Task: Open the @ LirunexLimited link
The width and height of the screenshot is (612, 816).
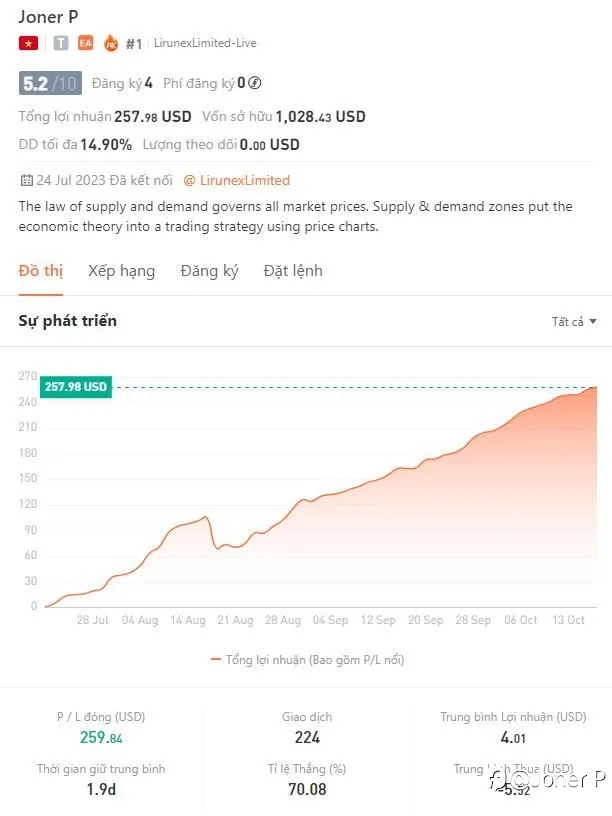Action: point(237,181)
